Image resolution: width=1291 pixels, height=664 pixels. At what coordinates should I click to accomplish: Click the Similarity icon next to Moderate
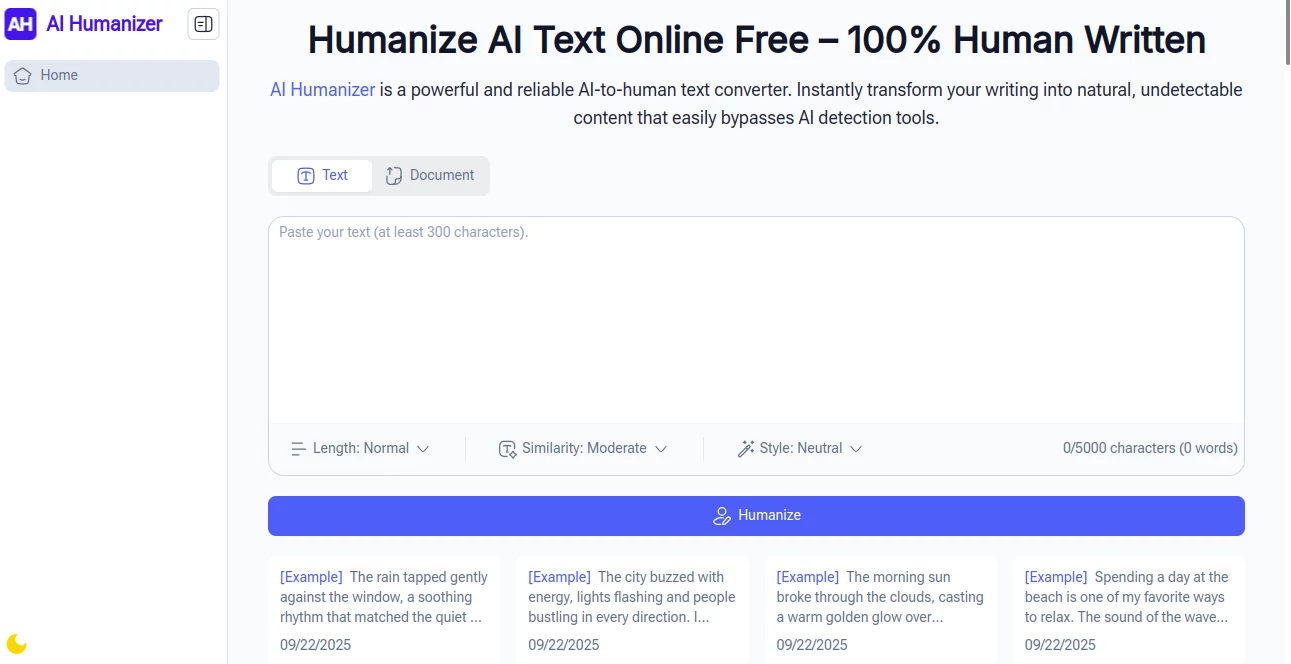(x=507, y=448)
